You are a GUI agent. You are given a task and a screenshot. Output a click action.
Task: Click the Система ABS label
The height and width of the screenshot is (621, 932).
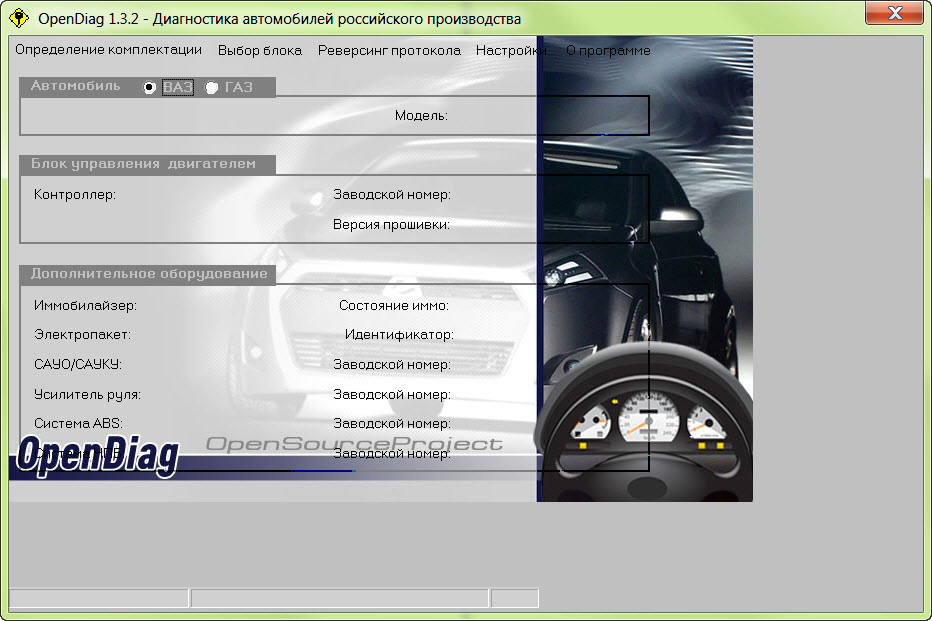pos(78,424)
